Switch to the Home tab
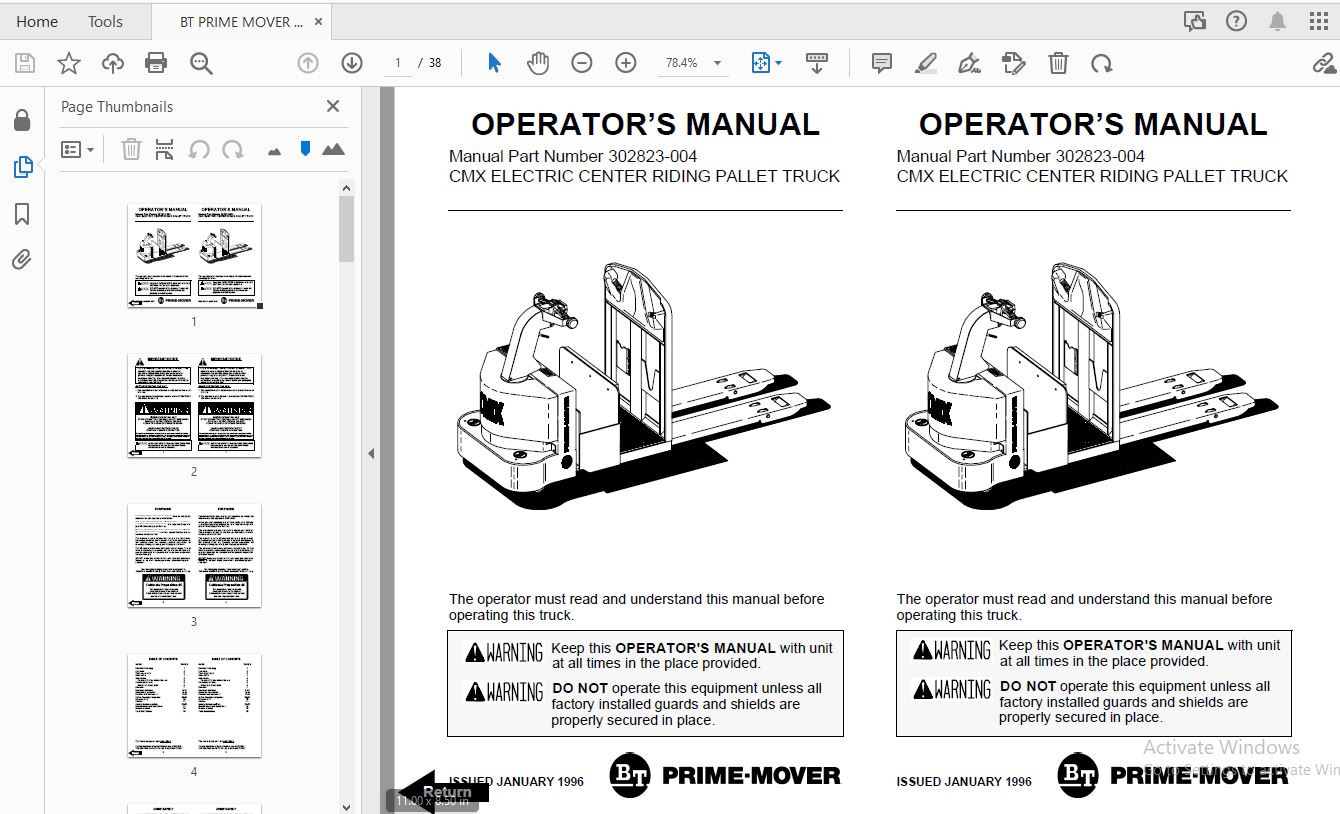Screen dimensions: 1340x814 click(37, 21)
